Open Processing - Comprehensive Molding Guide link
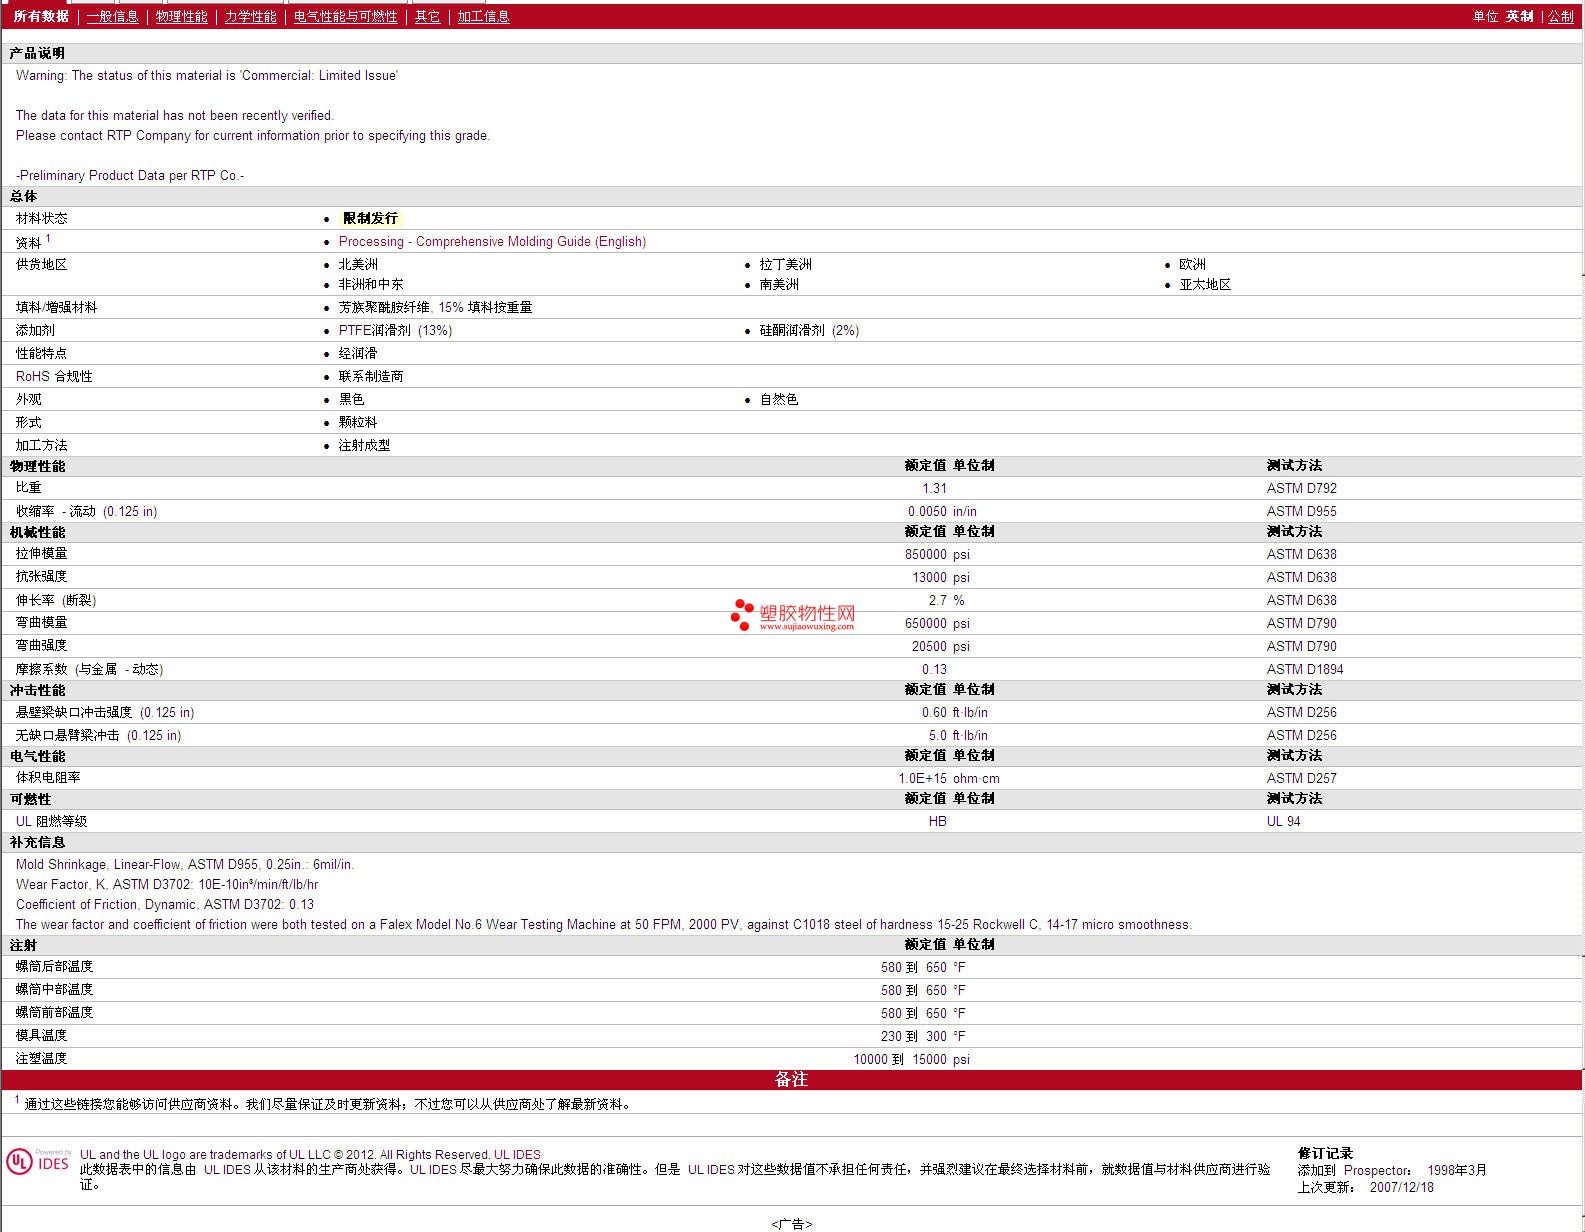Viewport: 1585px width, 1232px height. coord(492,242)
